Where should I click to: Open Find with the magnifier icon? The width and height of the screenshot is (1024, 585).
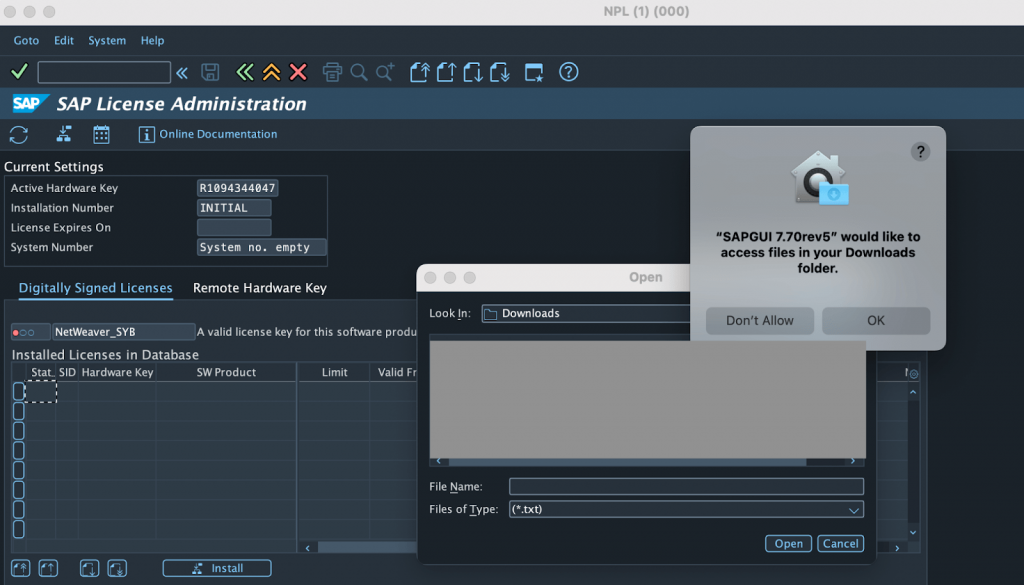pos(359,72)
